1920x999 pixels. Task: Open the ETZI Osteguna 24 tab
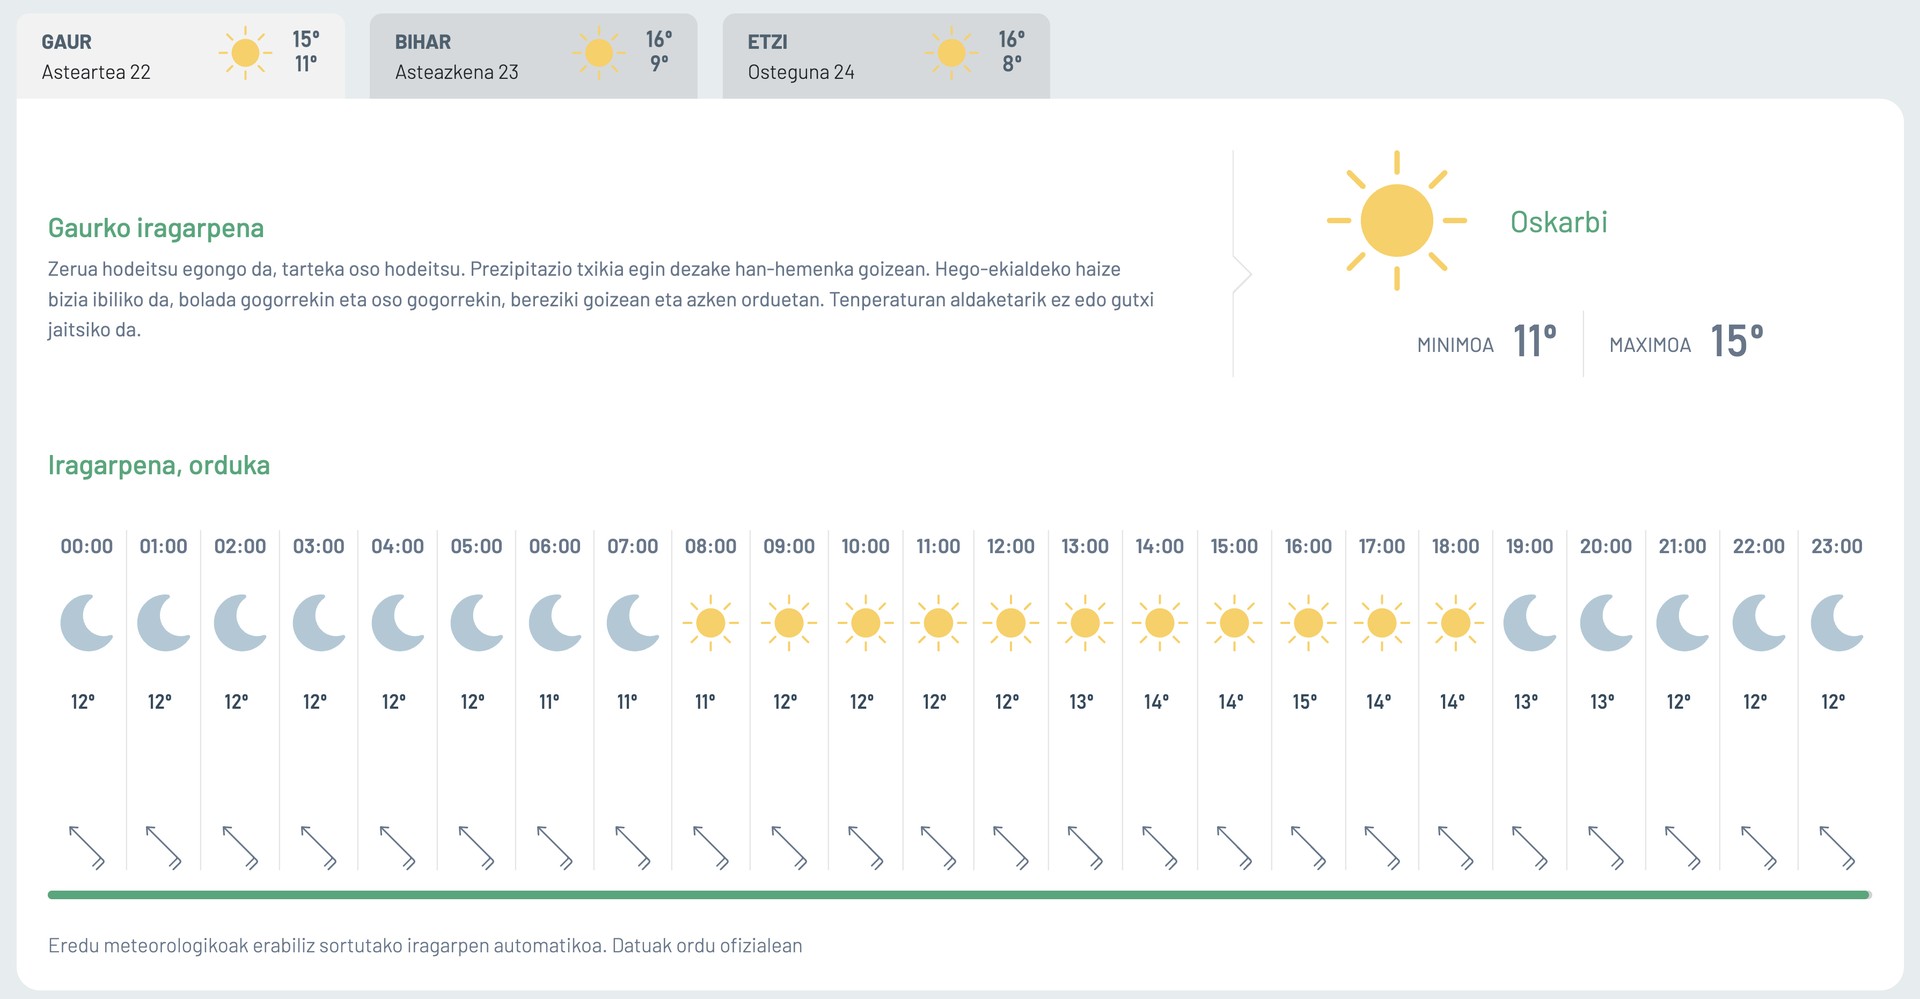(886, 56)
